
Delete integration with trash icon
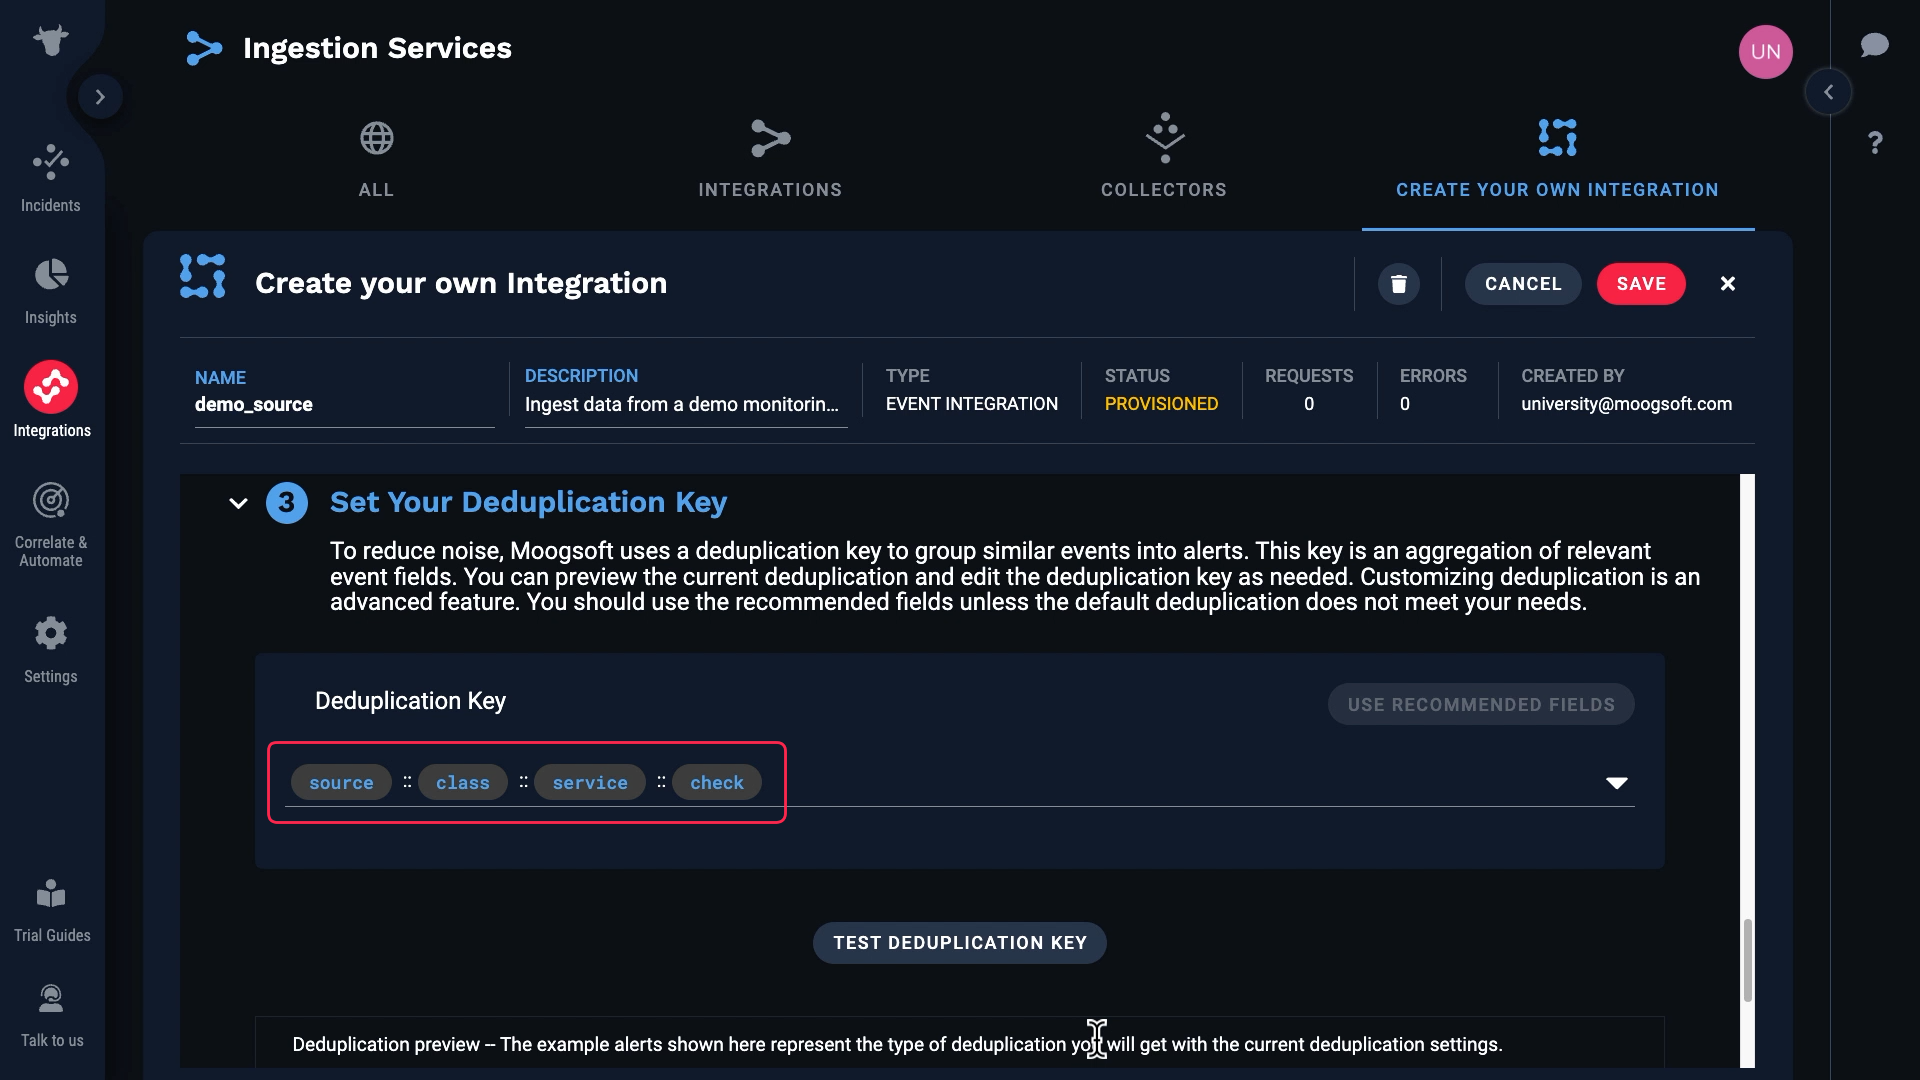(x=1398, y=284)
